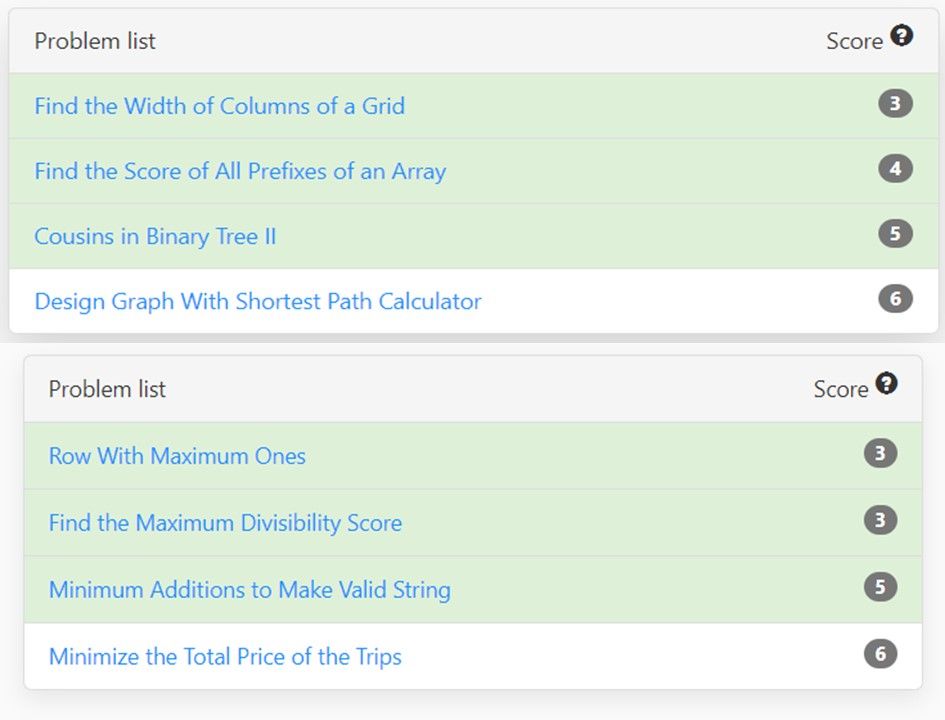Select score badge 5 beside Cousins in Binary Tree II
Screen dimensions: 945x720
coord(895,234)
